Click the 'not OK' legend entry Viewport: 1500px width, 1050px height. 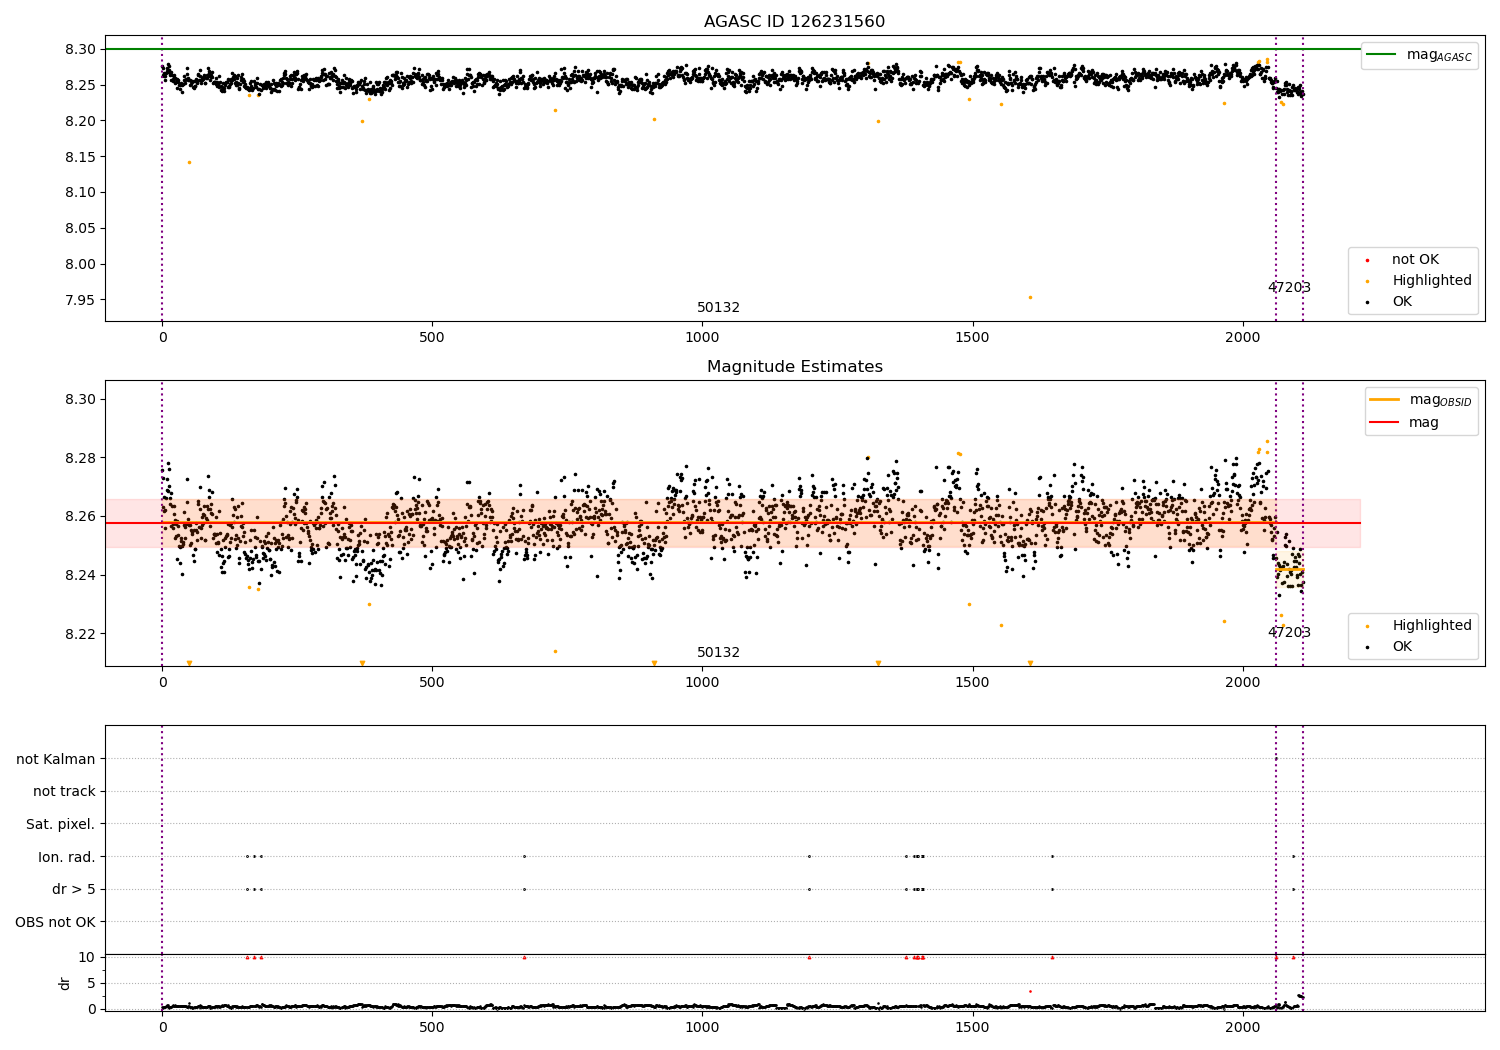[x=1415, y=260]
